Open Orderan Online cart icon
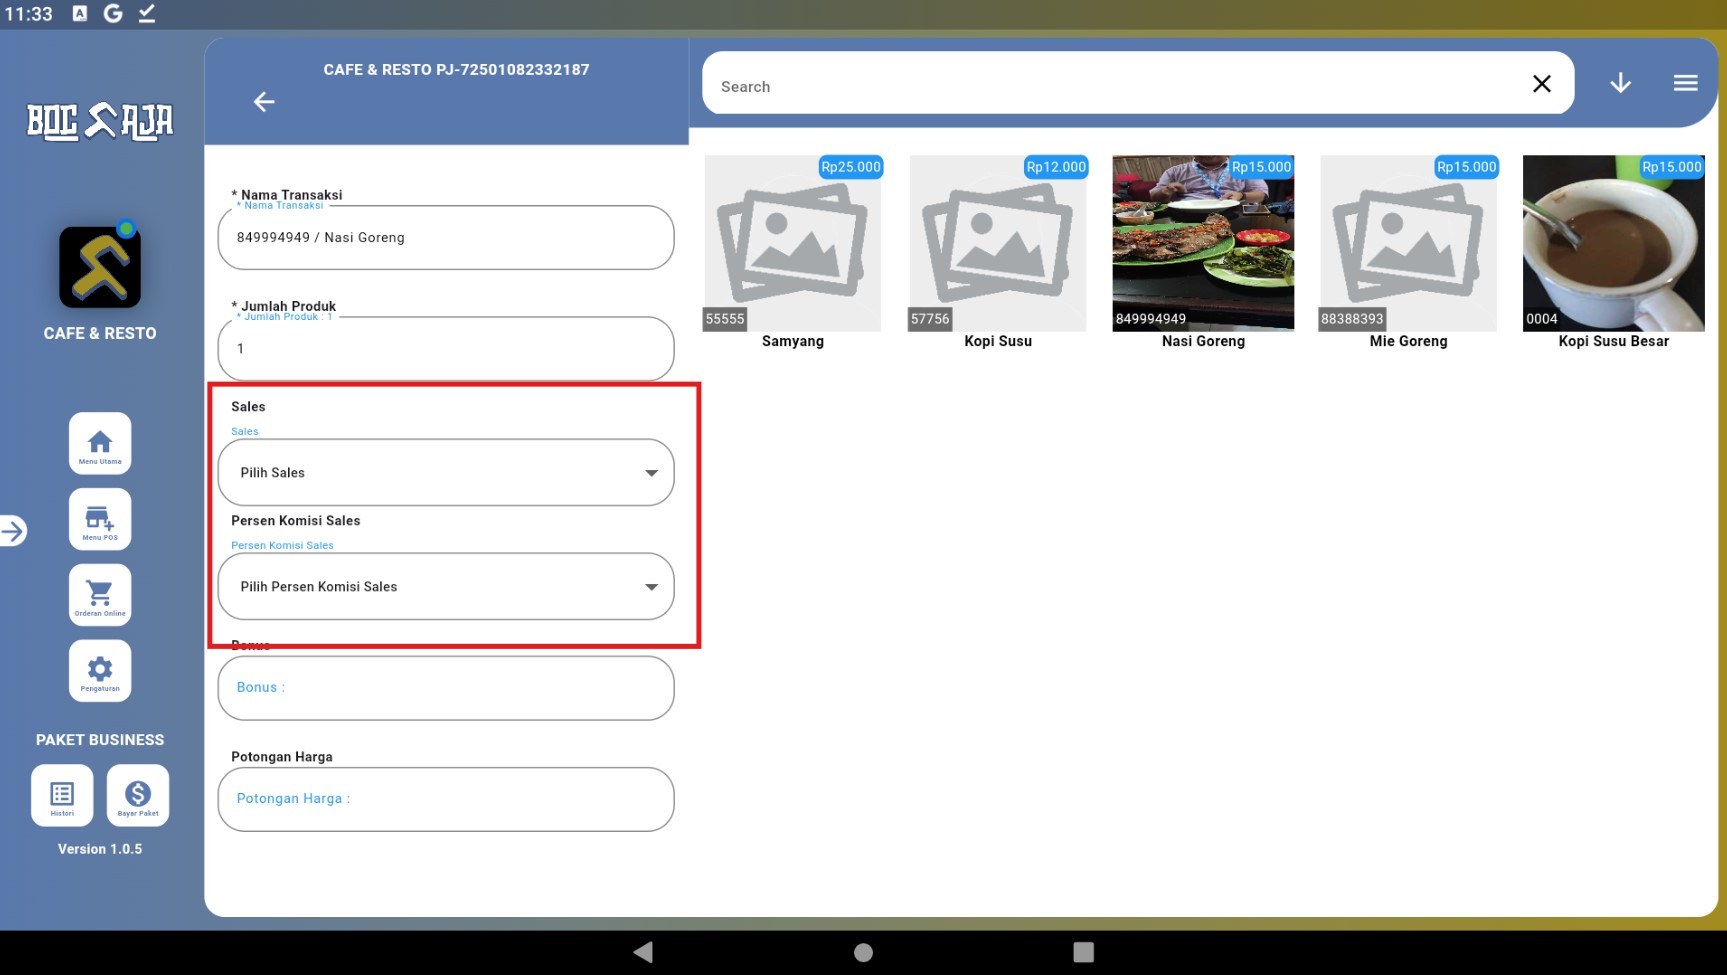Screen dimensions: 1727x975 pos(100,595)
